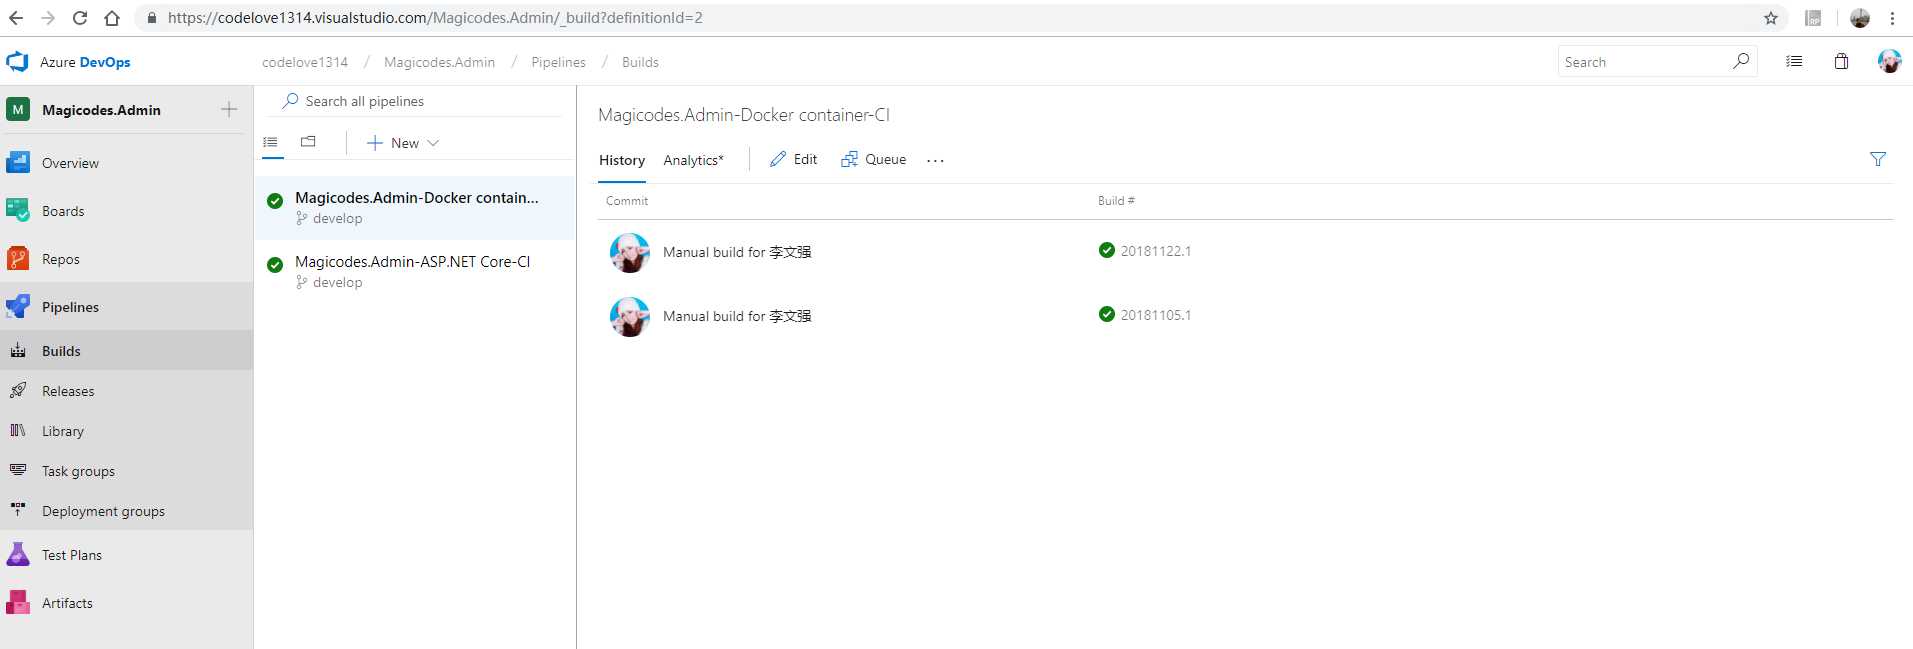Click the browser profile avatar icon
The image size is (1913, 649).
click(x=1860, y=18)
